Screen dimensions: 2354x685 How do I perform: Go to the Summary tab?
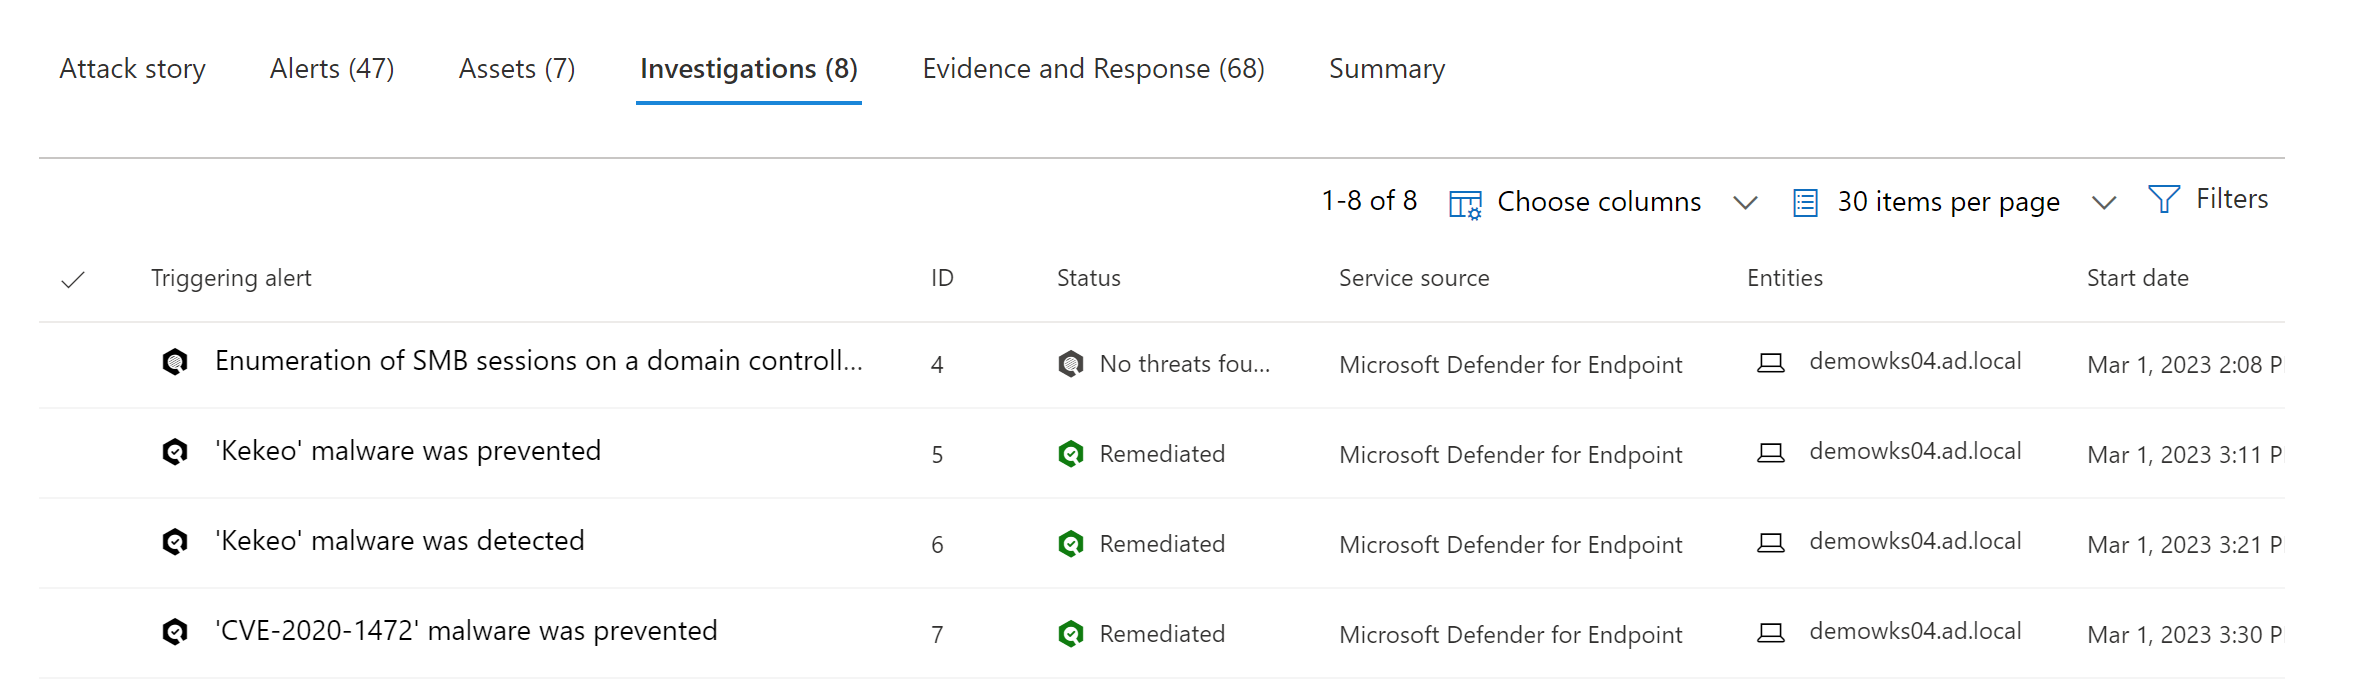coord(1386,69)
